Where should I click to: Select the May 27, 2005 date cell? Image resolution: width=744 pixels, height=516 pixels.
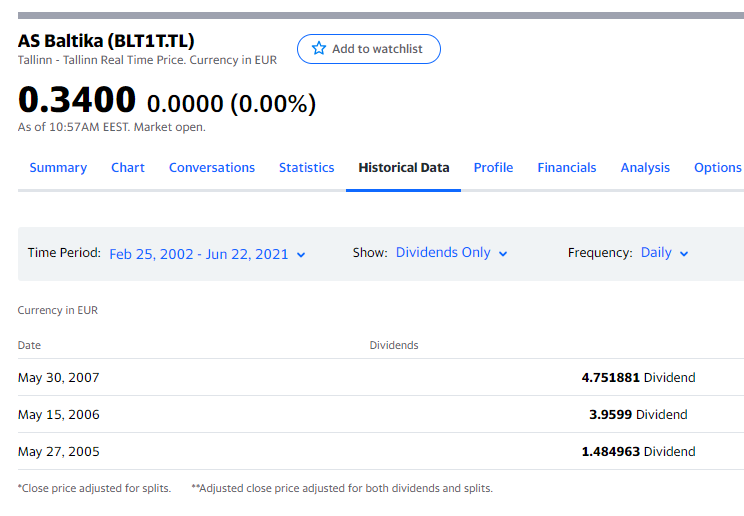pyautogui.click(x=59, y=451)
